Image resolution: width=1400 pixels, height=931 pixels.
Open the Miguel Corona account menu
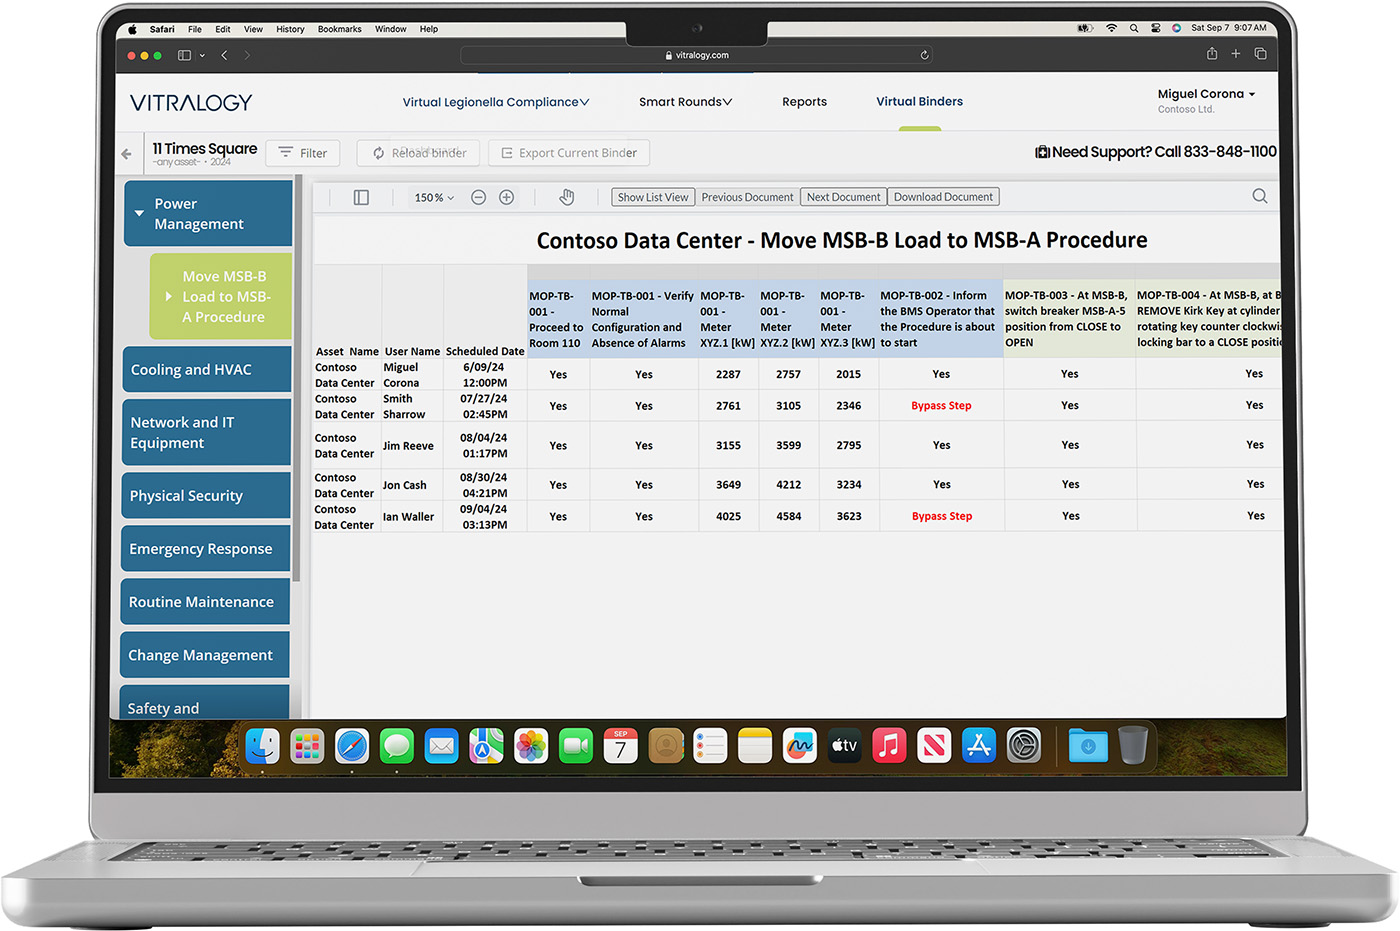tap(1206, 94)
